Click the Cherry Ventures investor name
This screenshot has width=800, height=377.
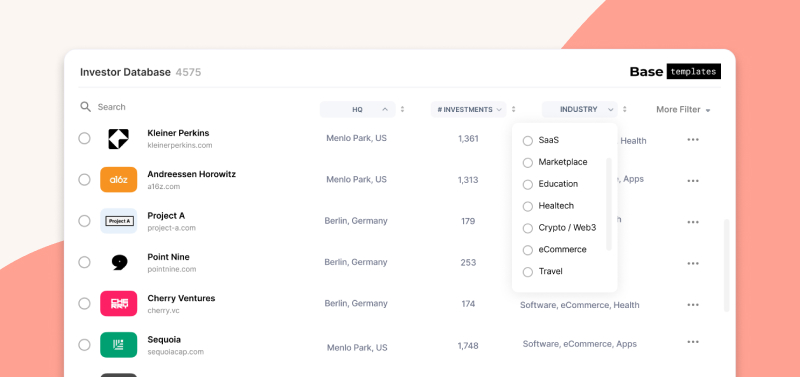click(181, 298)
